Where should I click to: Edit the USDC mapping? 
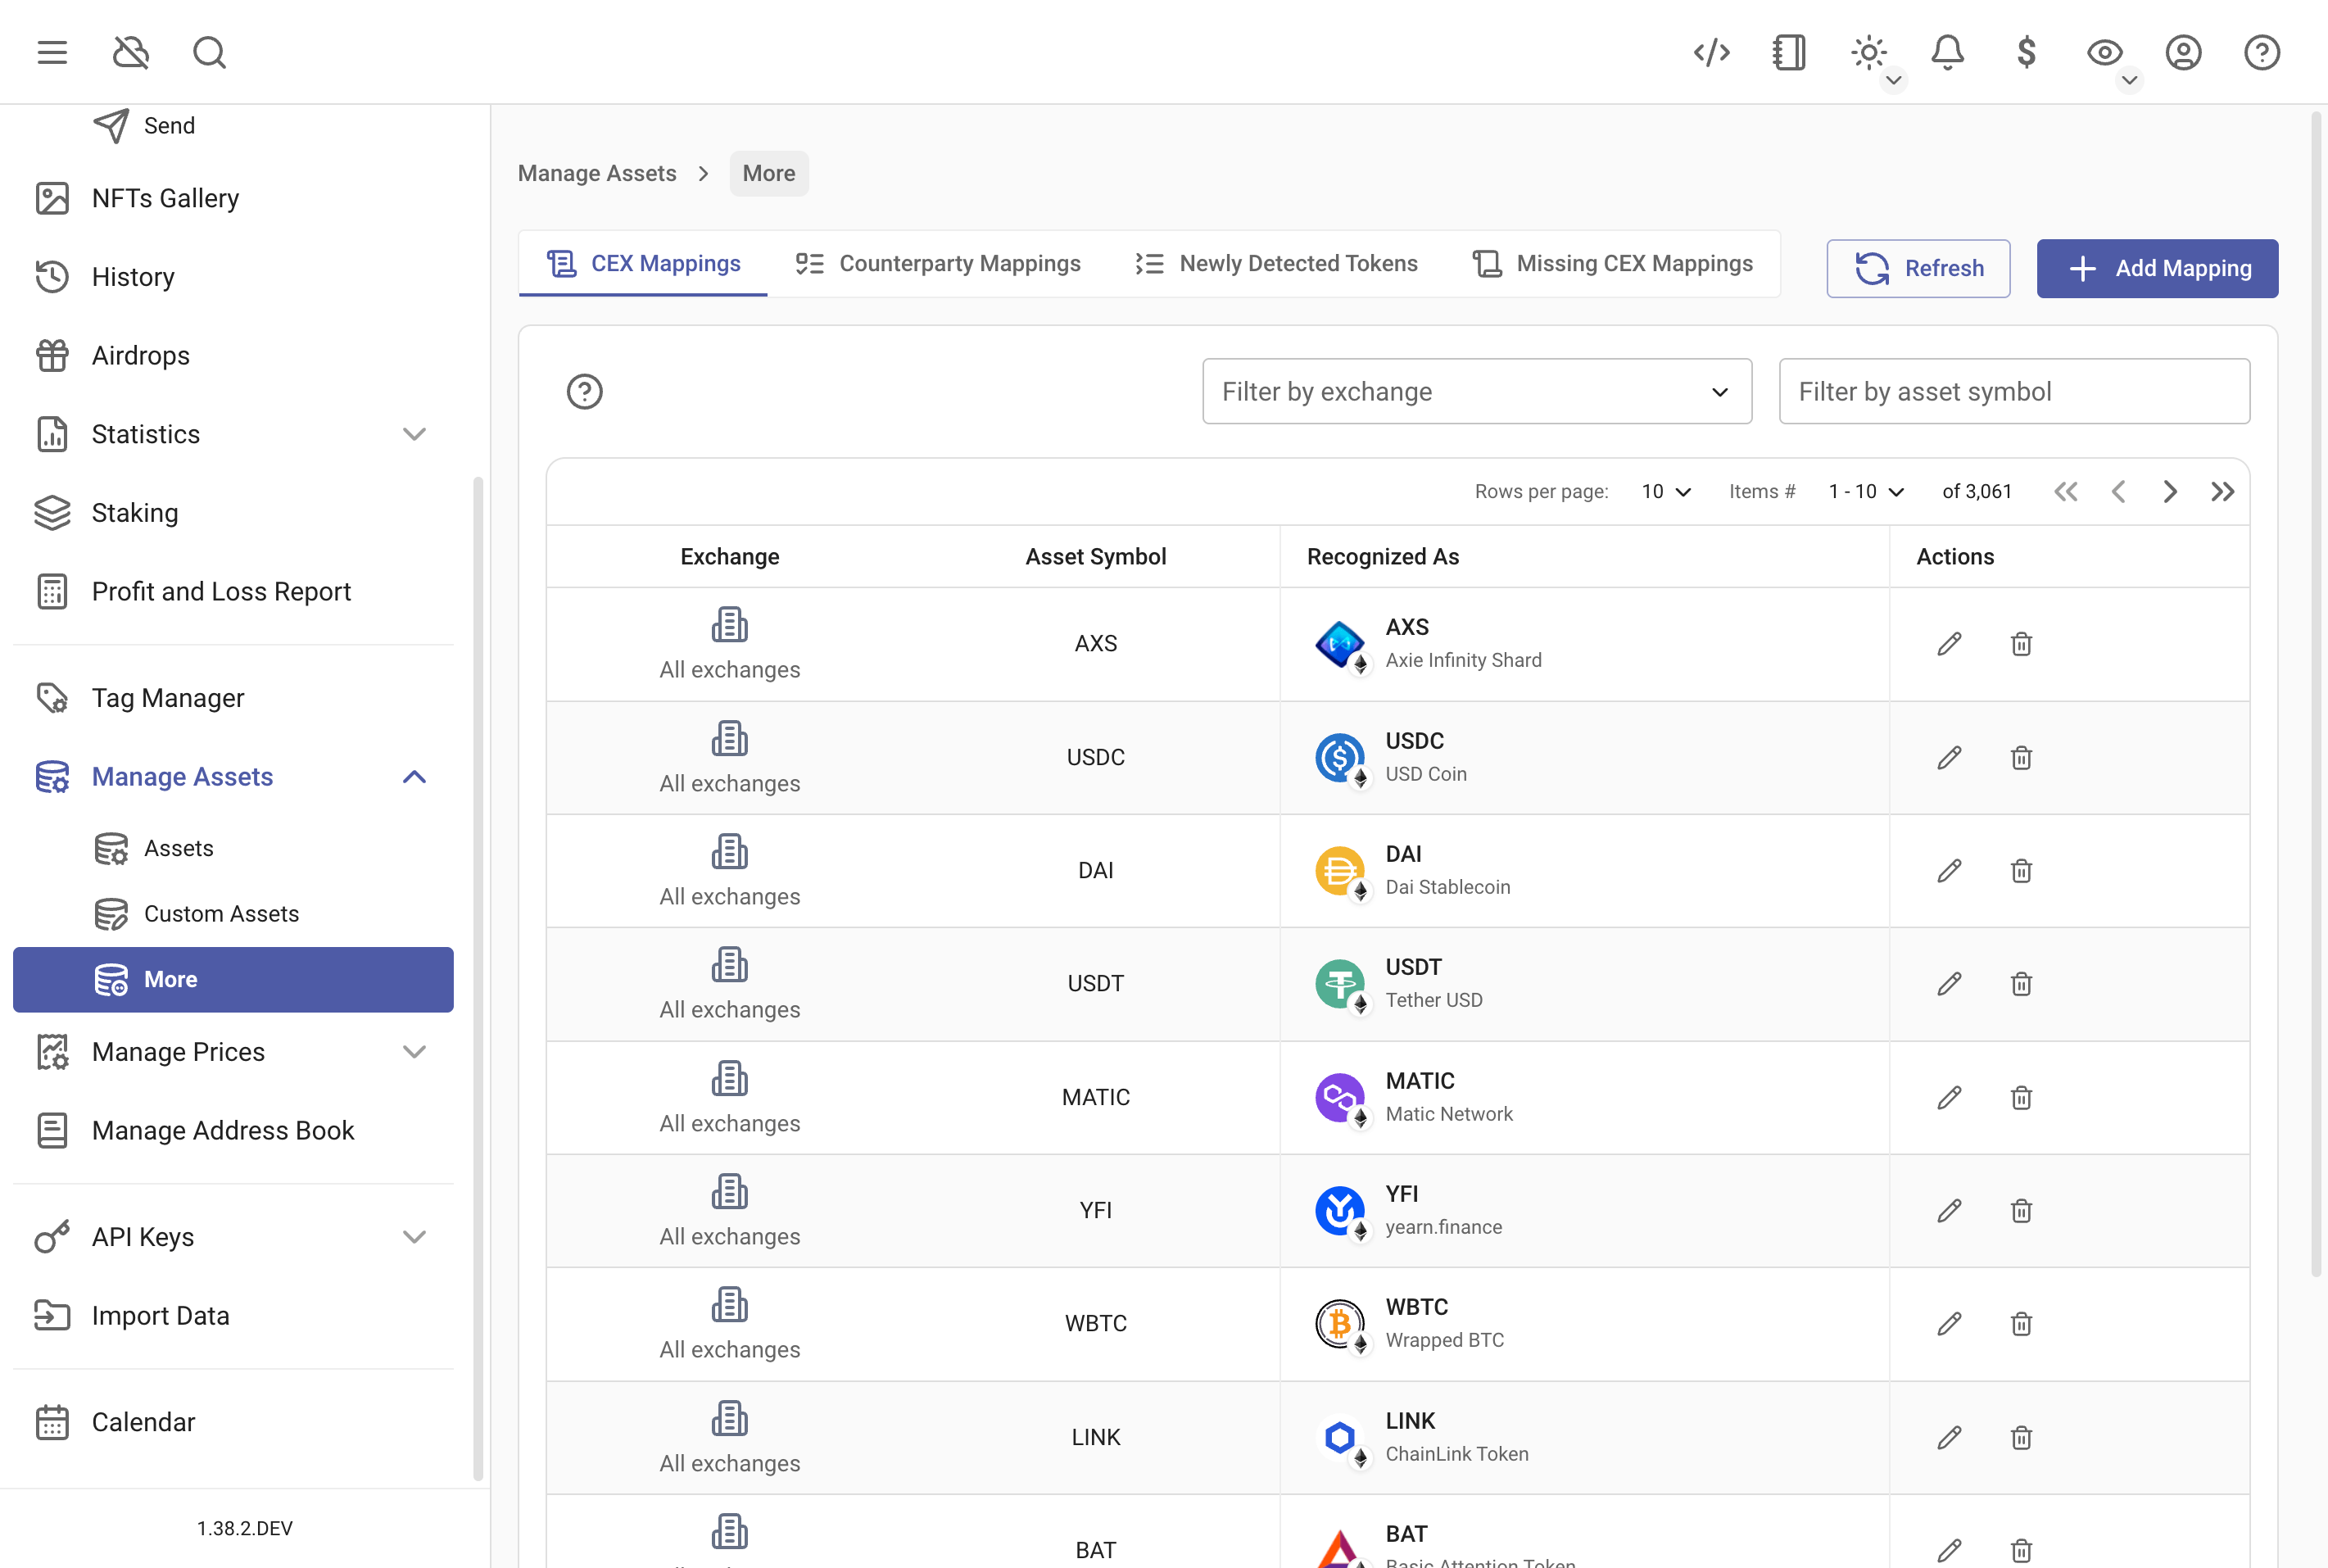coord(1949,757)
